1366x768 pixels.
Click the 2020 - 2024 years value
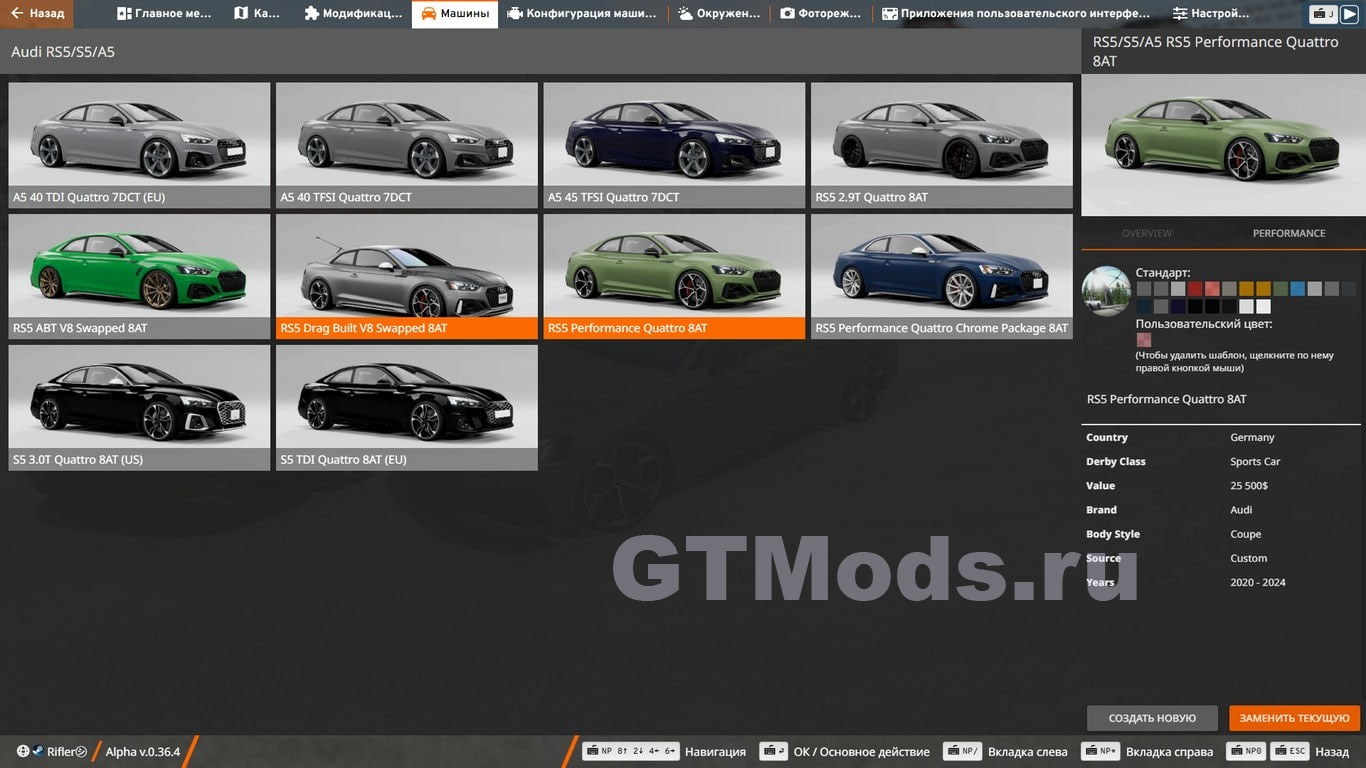click(x=1258, y=582)
